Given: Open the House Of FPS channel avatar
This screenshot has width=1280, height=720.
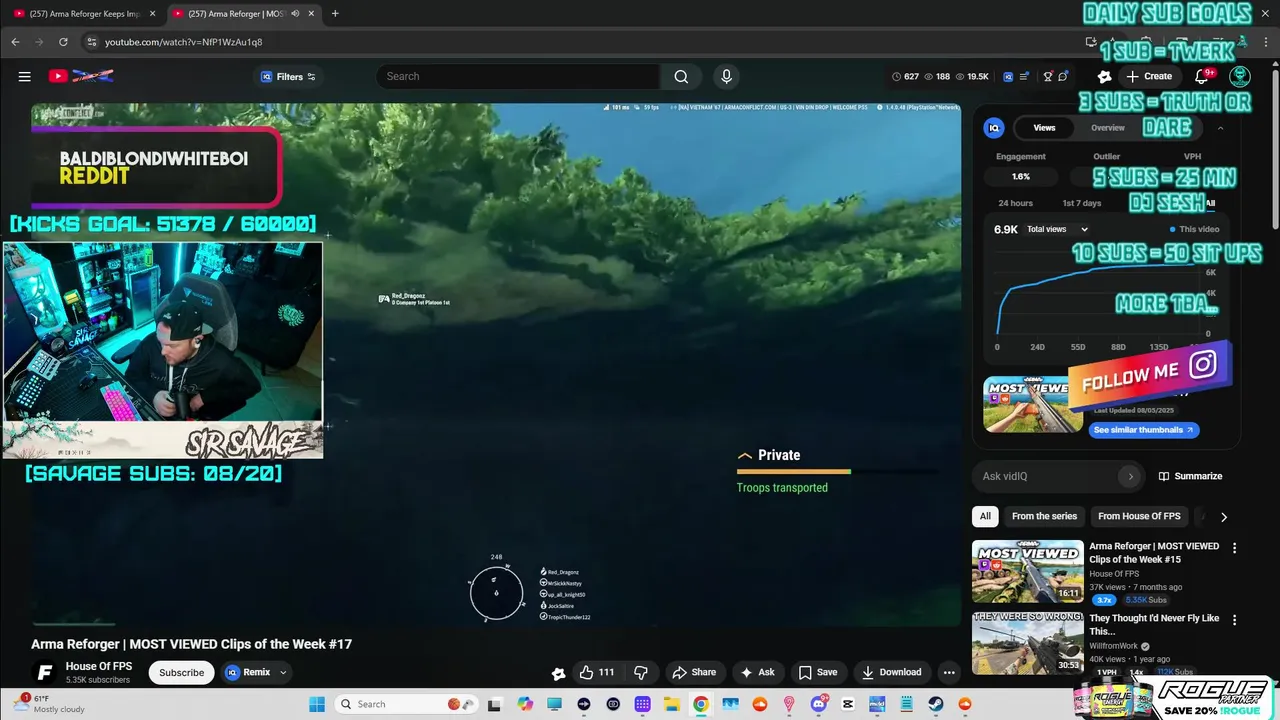Looking at the screenshot, I should tap(44, 673).
